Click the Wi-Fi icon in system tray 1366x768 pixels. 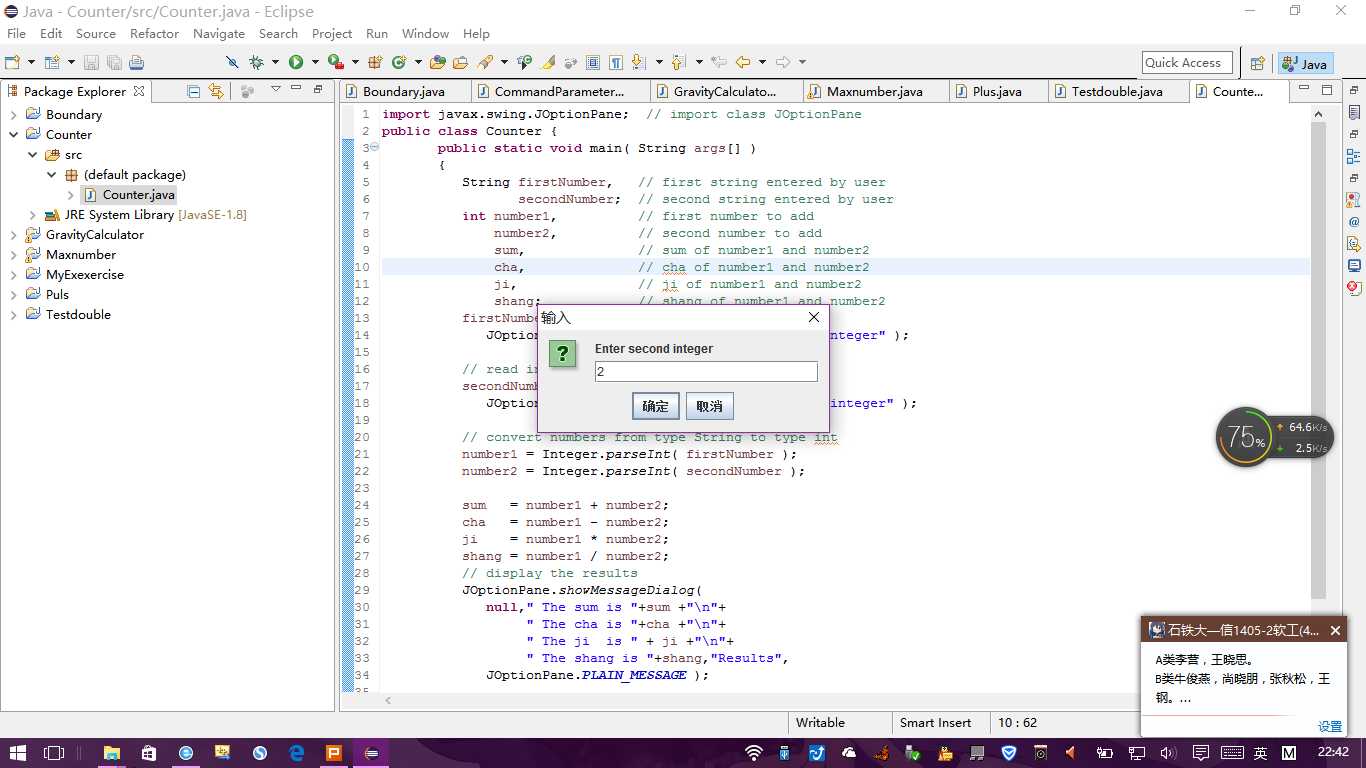coord(754,752)
